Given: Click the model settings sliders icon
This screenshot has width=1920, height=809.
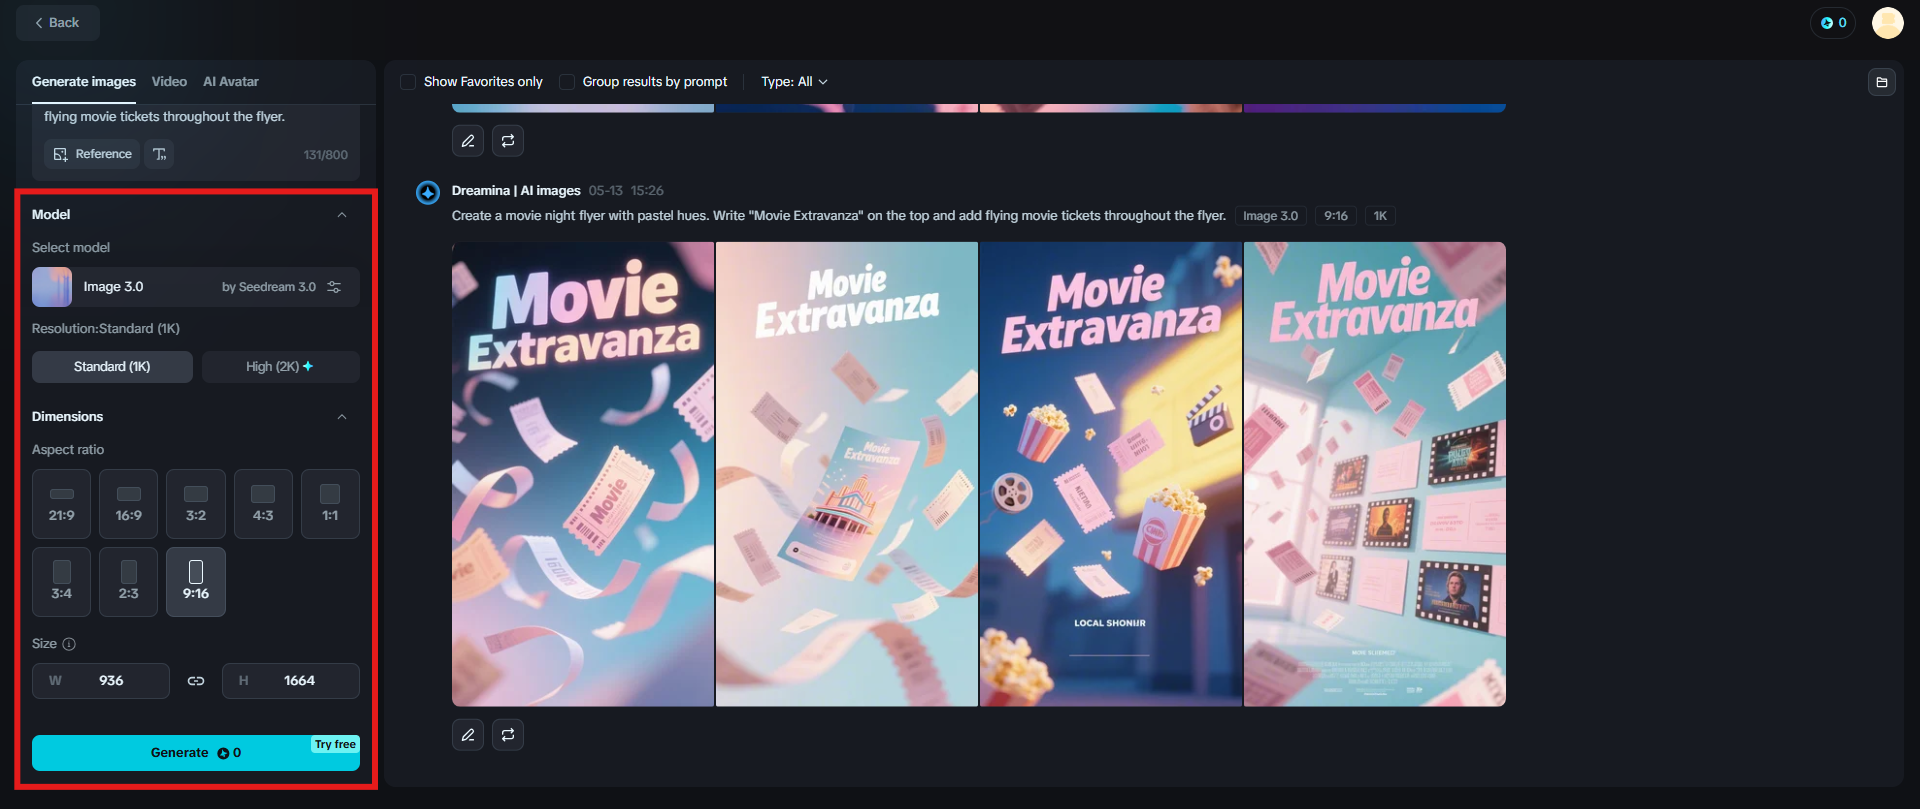Looking at the screenshot, I should [334, 287].
